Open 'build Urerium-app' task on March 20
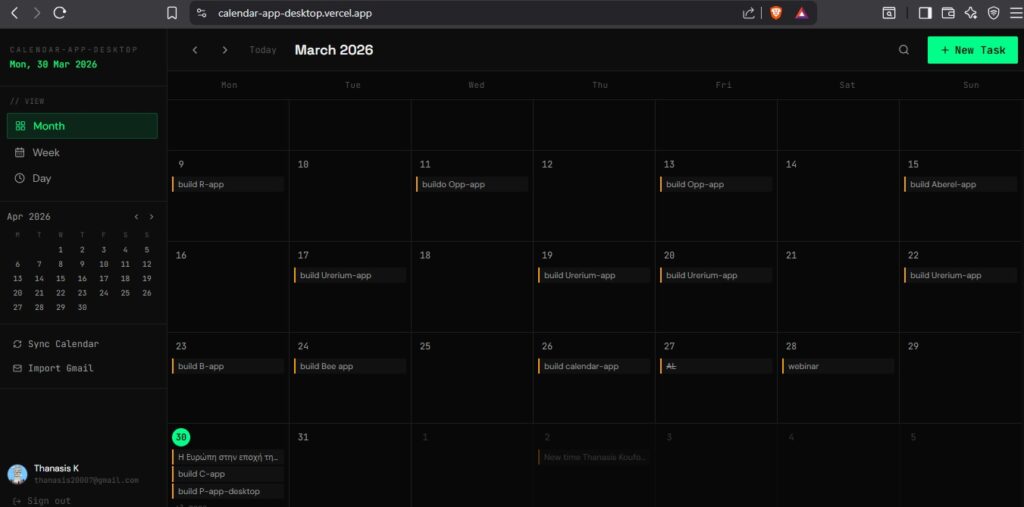1024x507 pixels. pyautogui.click(x=716, y=275)
